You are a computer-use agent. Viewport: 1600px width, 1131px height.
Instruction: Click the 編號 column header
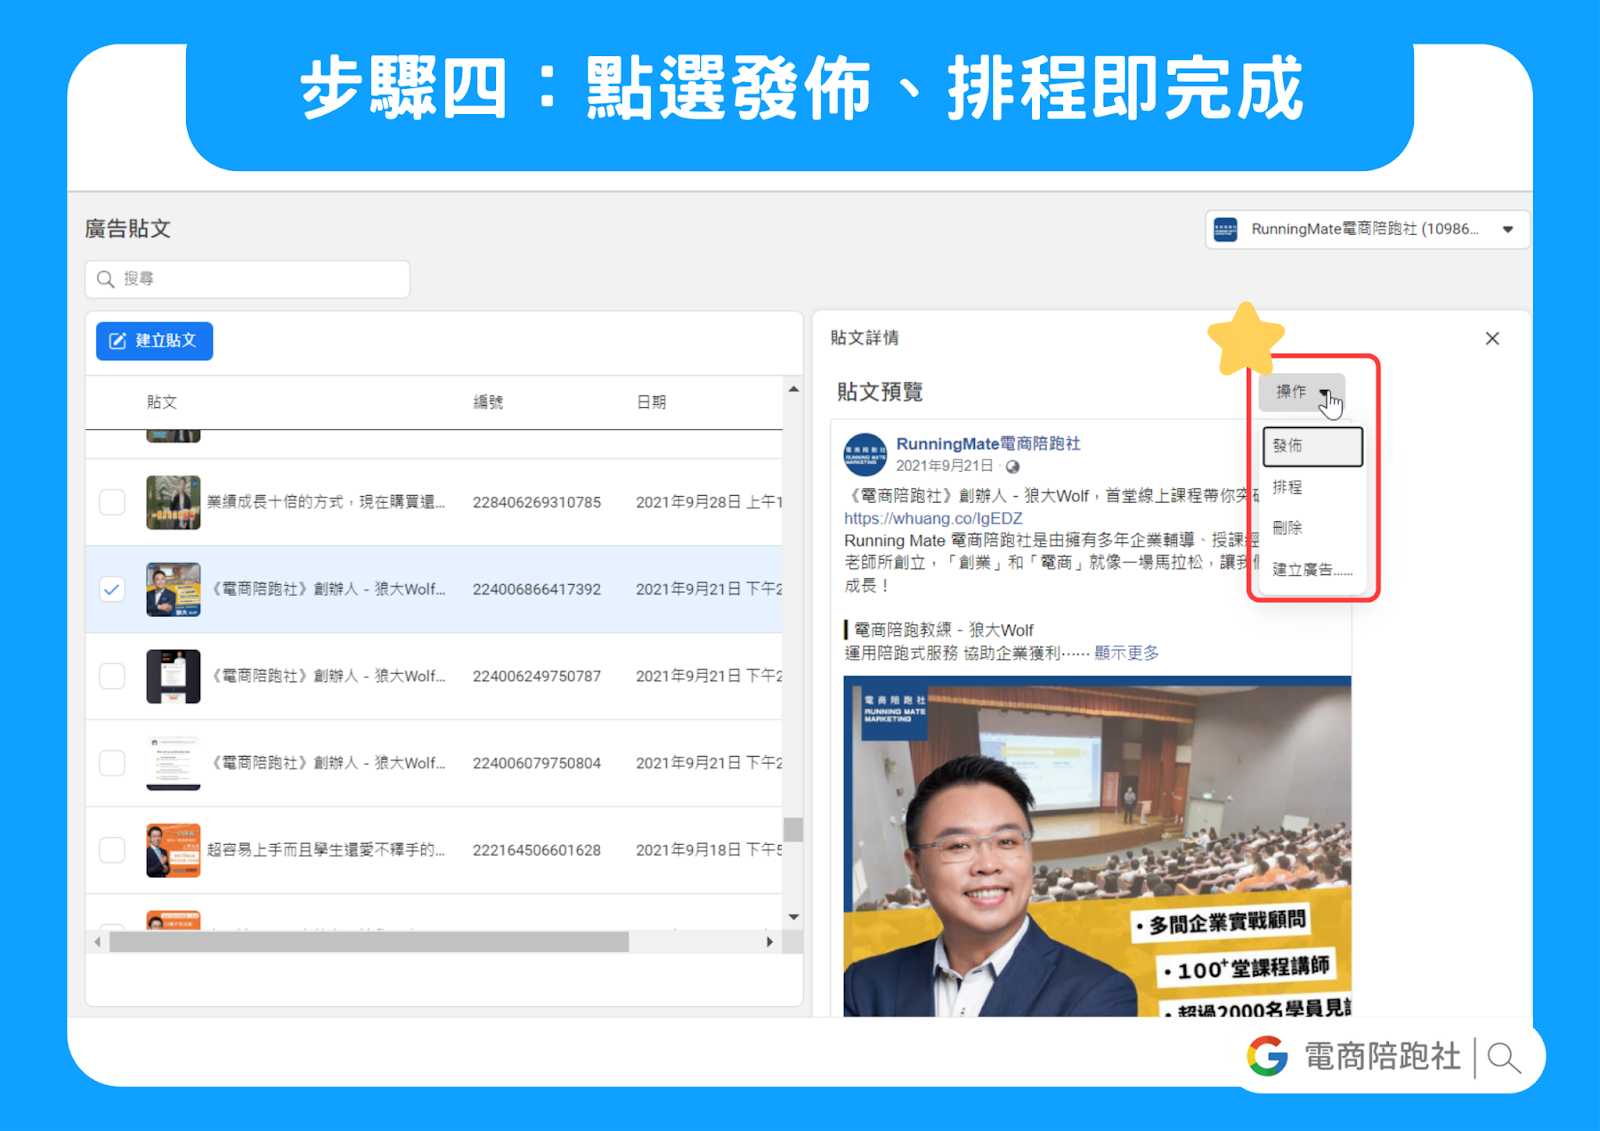pyautogui.click(x=488, y=402)
